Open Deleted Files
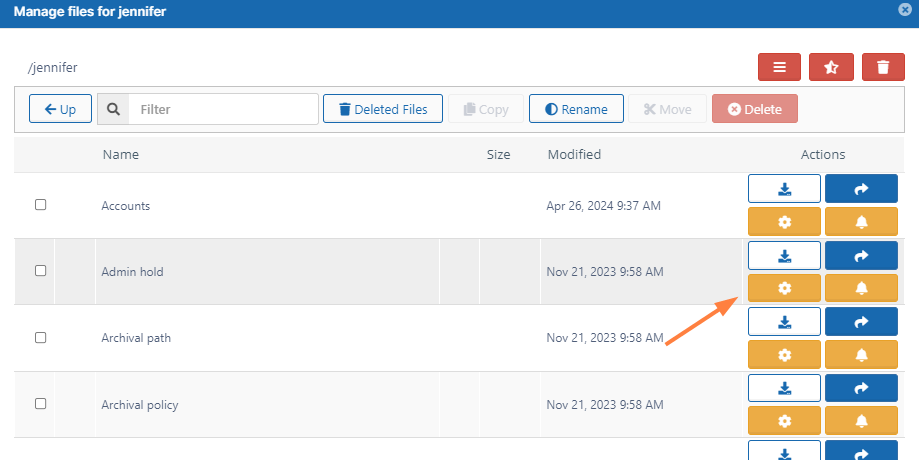Viewport: 919px width, 460px height. tap(382, 109)
